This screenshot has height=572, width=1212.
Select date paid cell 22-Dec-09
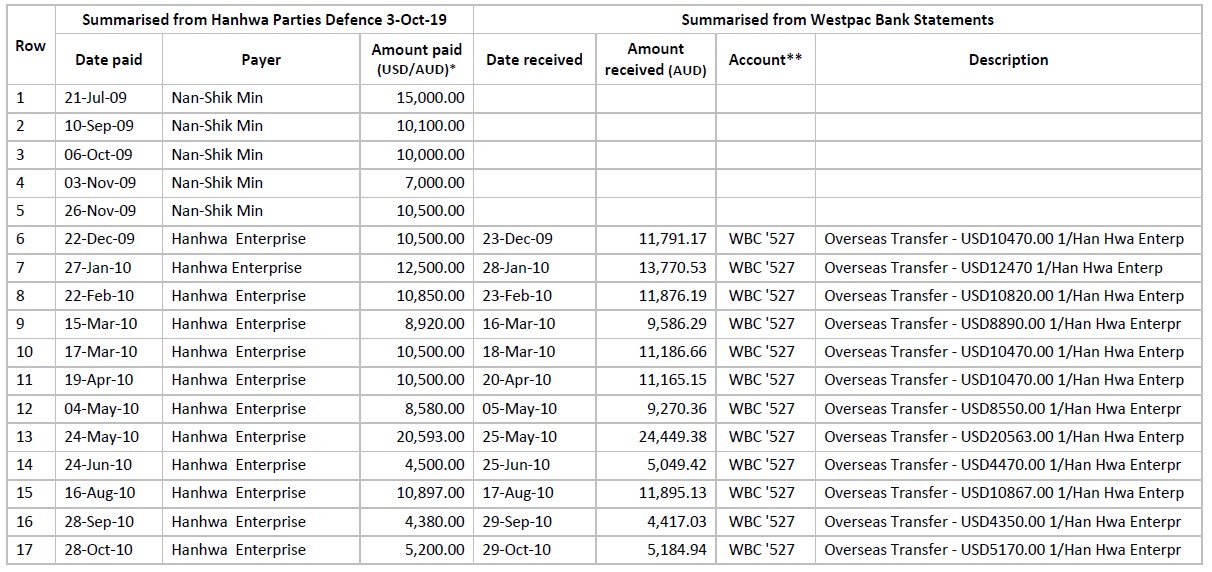click(98, 239)
